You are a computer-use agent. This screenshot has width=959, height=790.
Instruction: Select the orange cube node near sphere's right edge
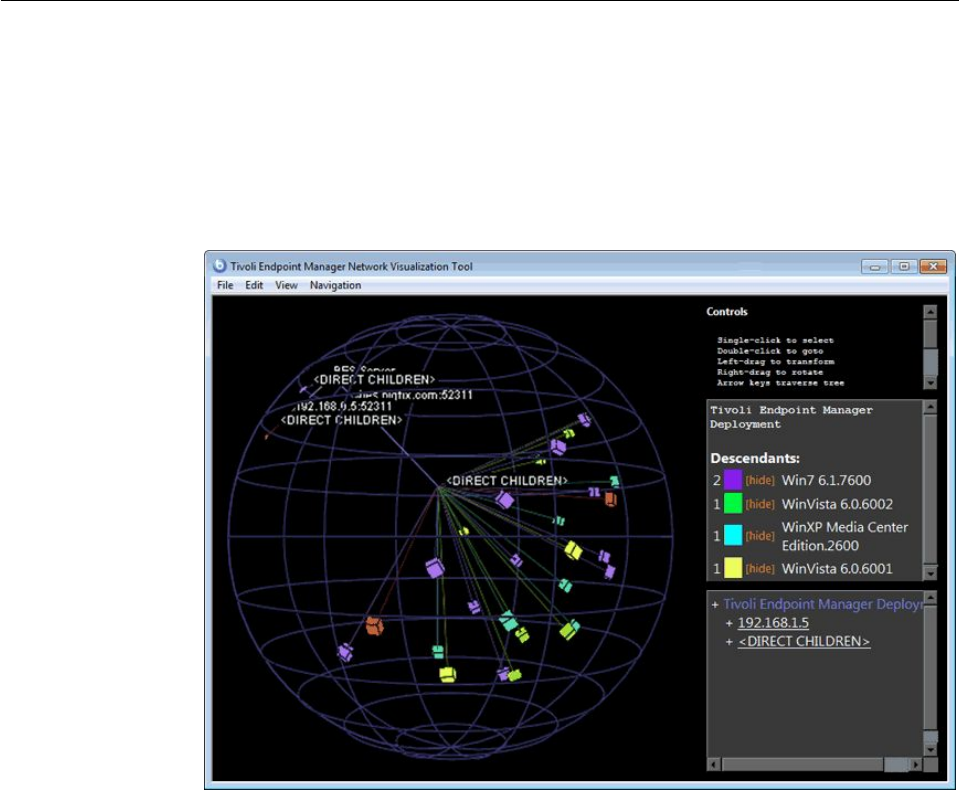point(610,500)
